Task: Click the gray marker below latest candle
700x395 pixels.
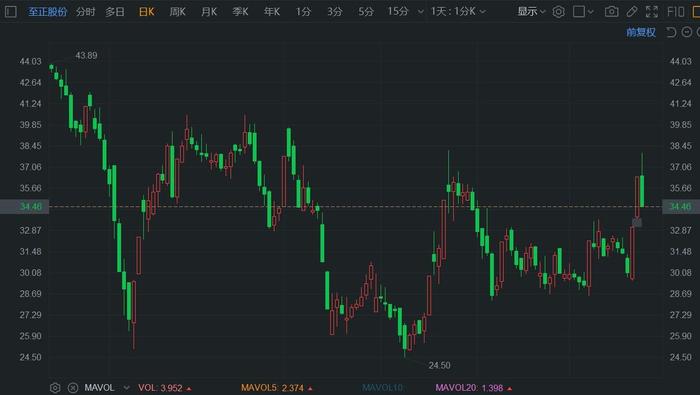Action: [637, 222]
